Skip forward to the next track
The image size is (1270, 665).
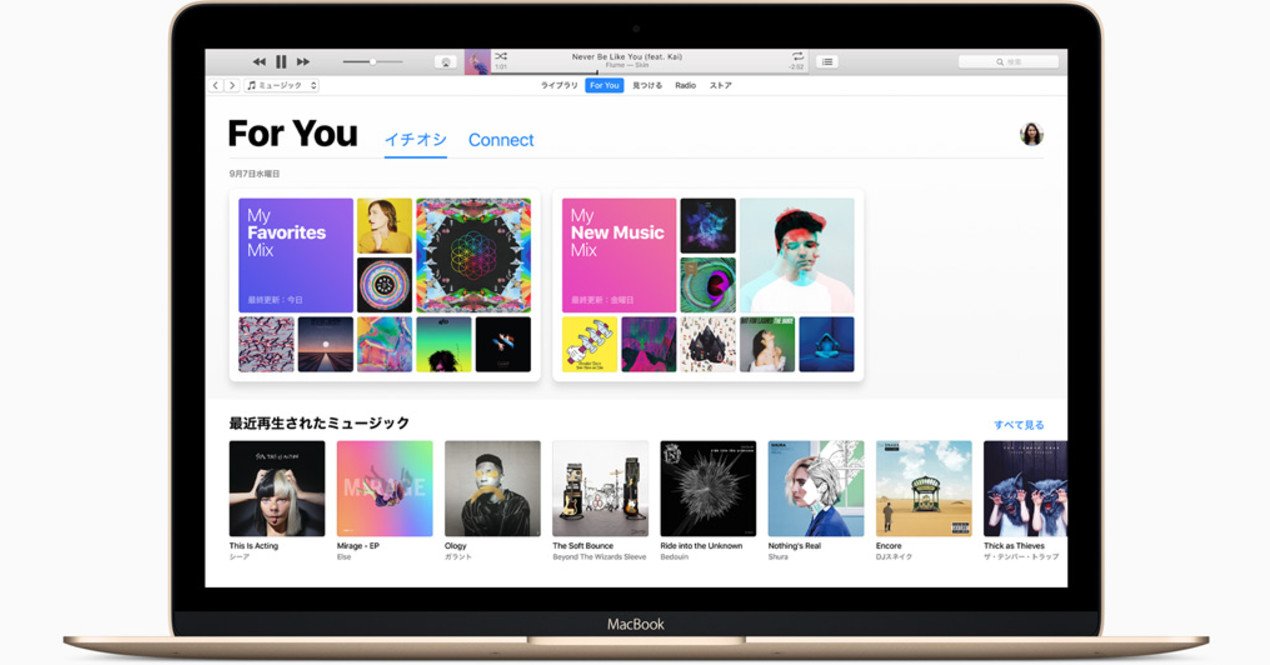coord(303,62)
